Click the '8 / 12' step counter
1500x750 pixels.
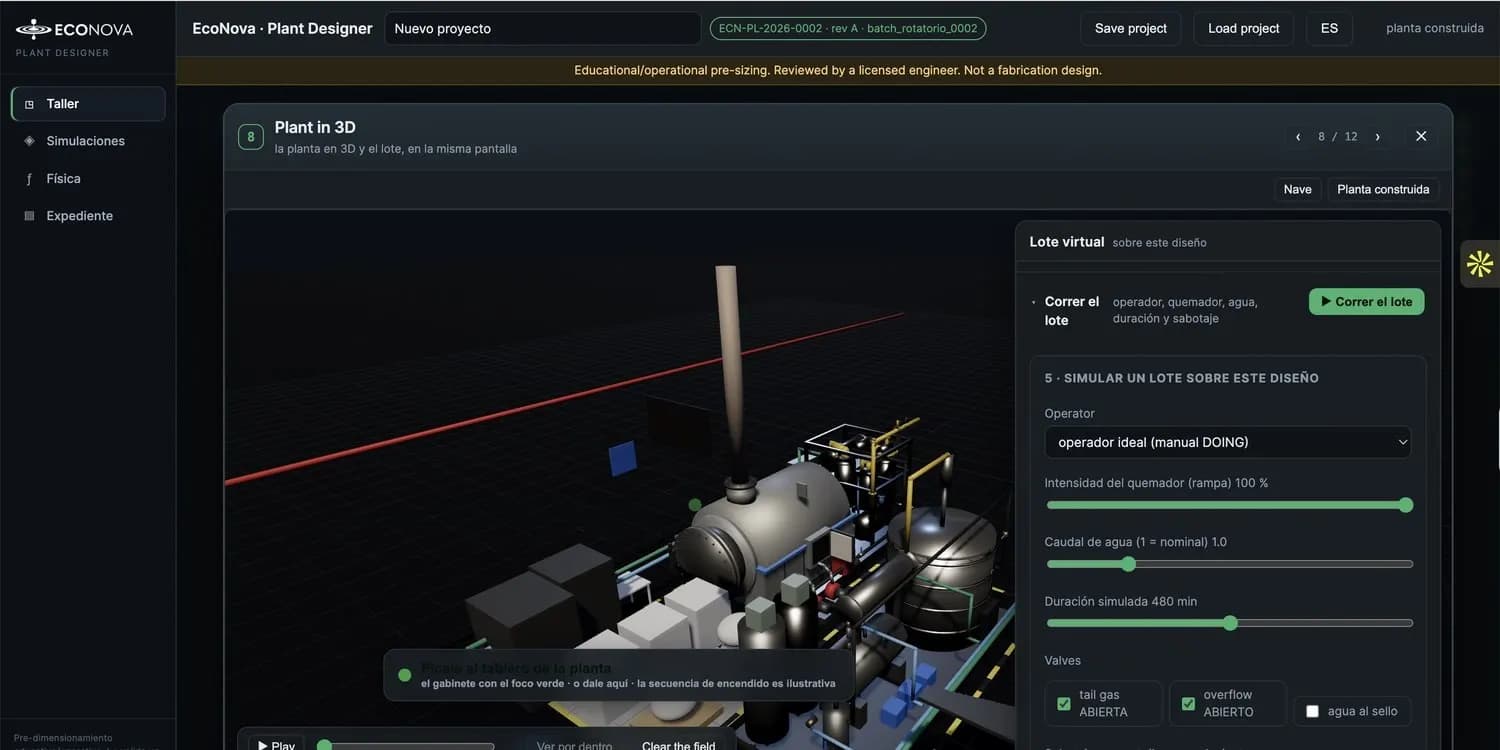pos(1337,137)
